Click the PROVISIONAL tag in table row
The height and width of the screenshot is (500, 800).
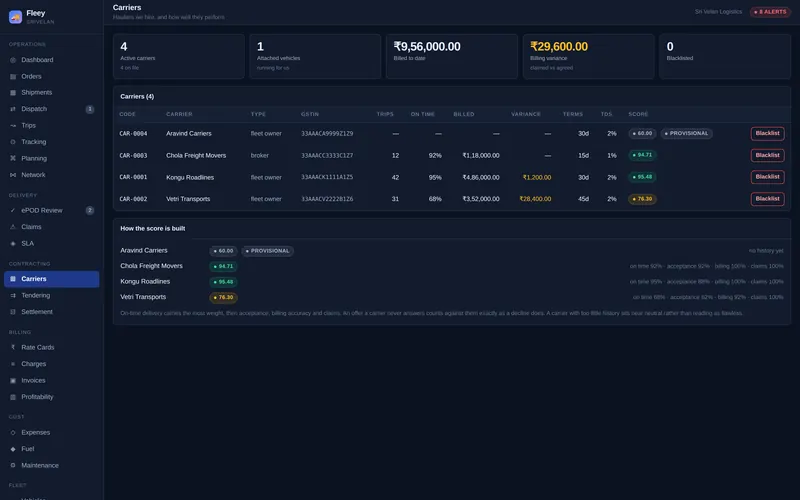click(687, 134)
